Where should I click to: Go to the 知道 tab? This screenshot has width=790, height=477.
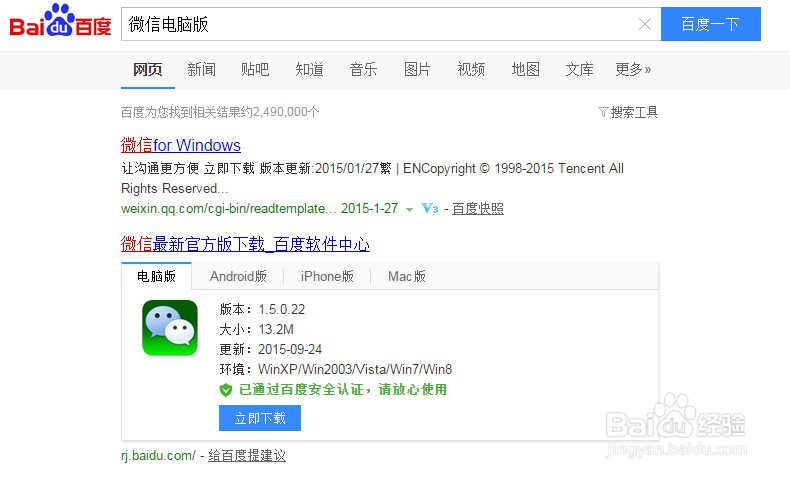[x=309, y=70]
